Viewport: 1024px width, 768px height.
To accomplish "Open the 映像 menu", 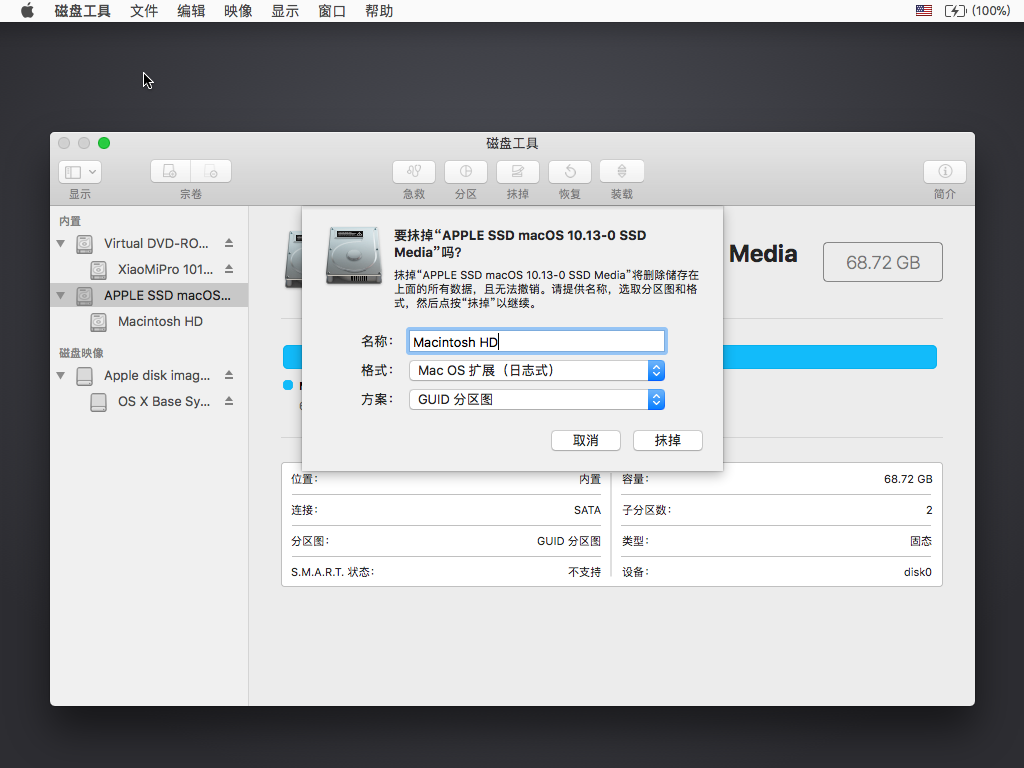I will pos(238,11).
